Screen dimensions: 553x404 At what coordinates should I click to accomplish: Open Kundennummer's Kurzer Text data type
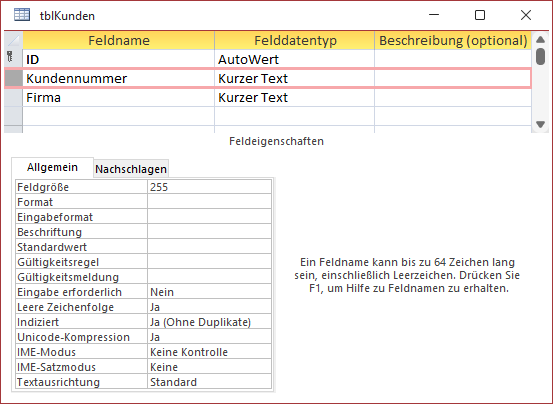295,78
